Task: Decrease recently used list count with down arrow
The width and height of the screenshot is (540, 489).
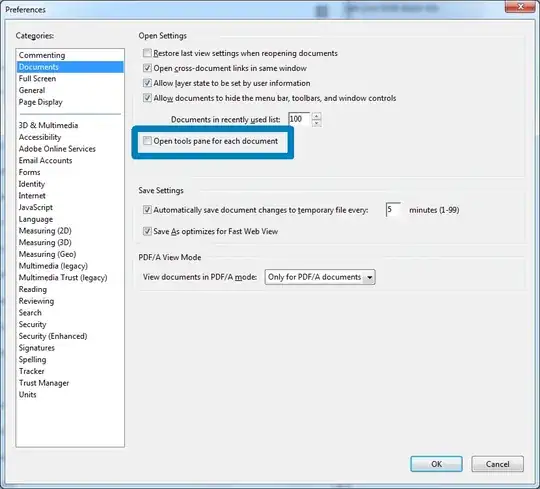Action: 316,123
